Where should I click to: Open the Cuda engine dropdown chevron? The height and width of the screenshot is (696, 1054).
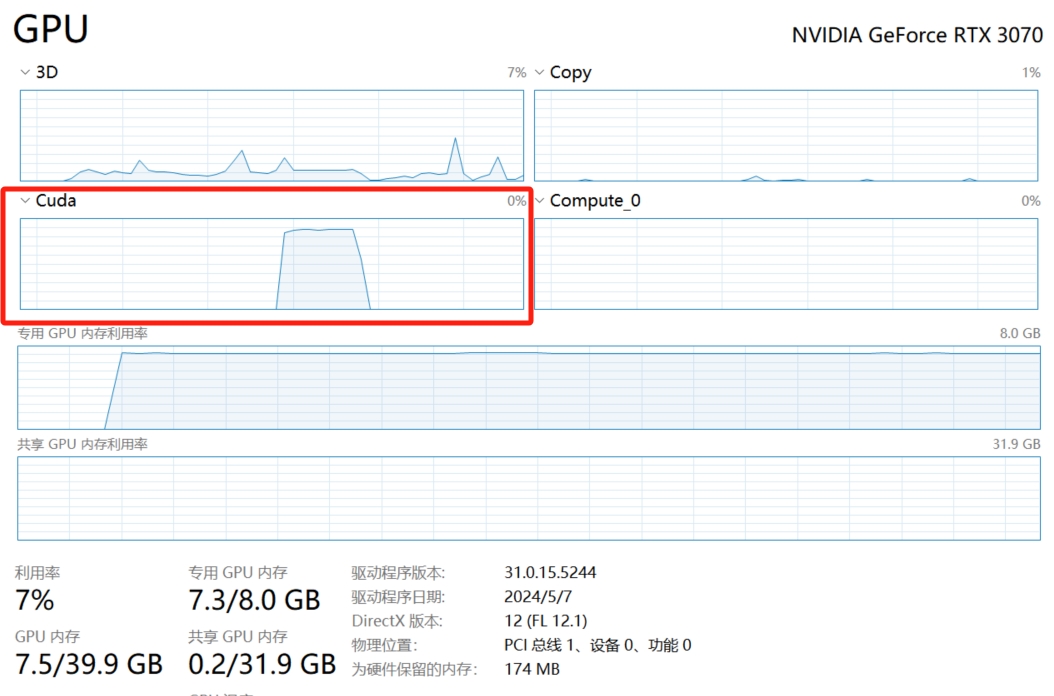coord(25,201)
